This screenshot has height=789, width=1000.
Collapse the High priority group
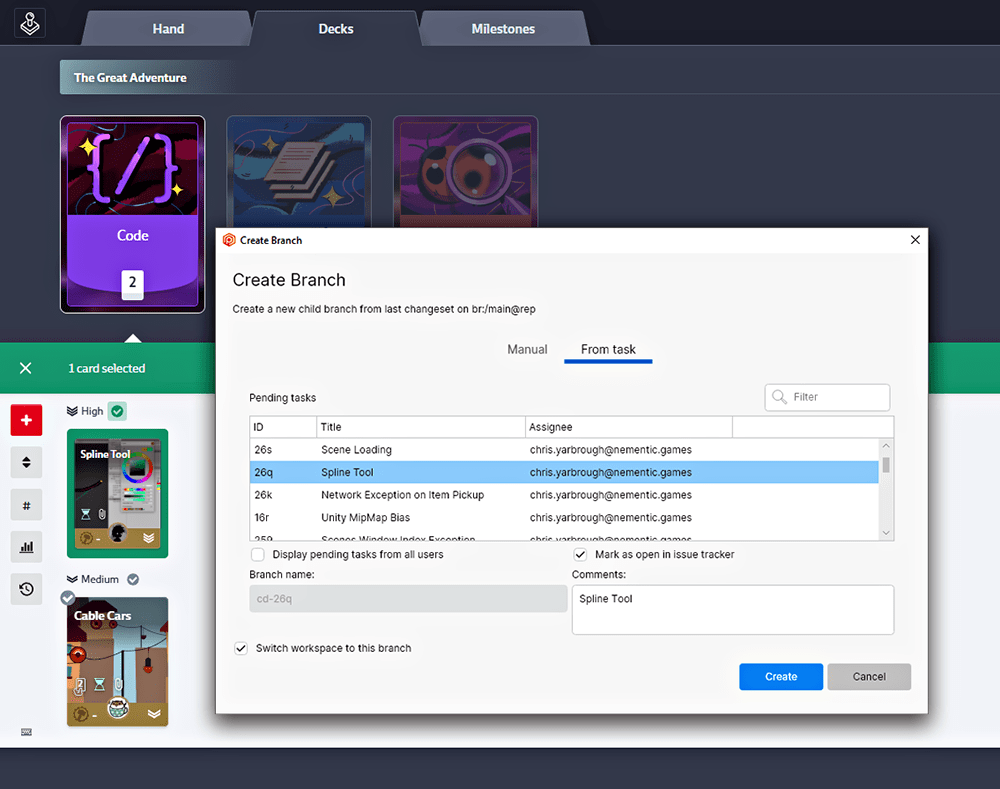point(72,411)
